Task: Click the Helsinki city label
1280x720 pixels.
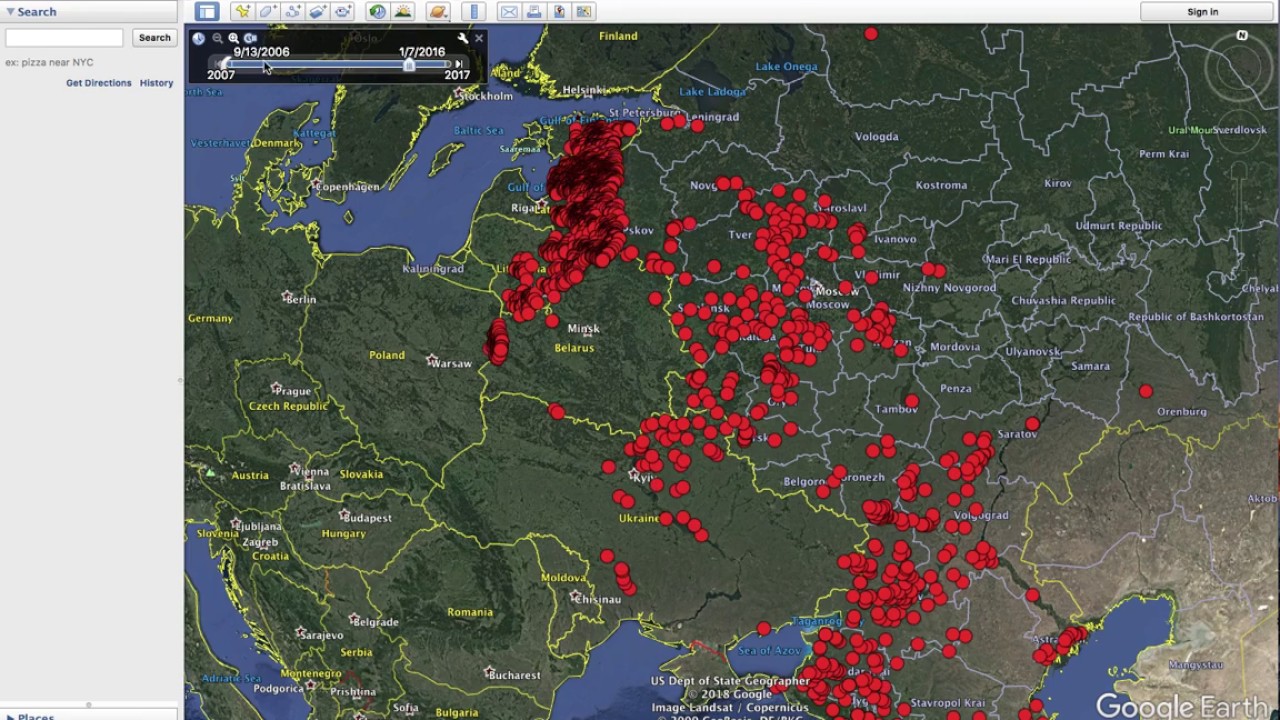Action: [x=584, y=89]
